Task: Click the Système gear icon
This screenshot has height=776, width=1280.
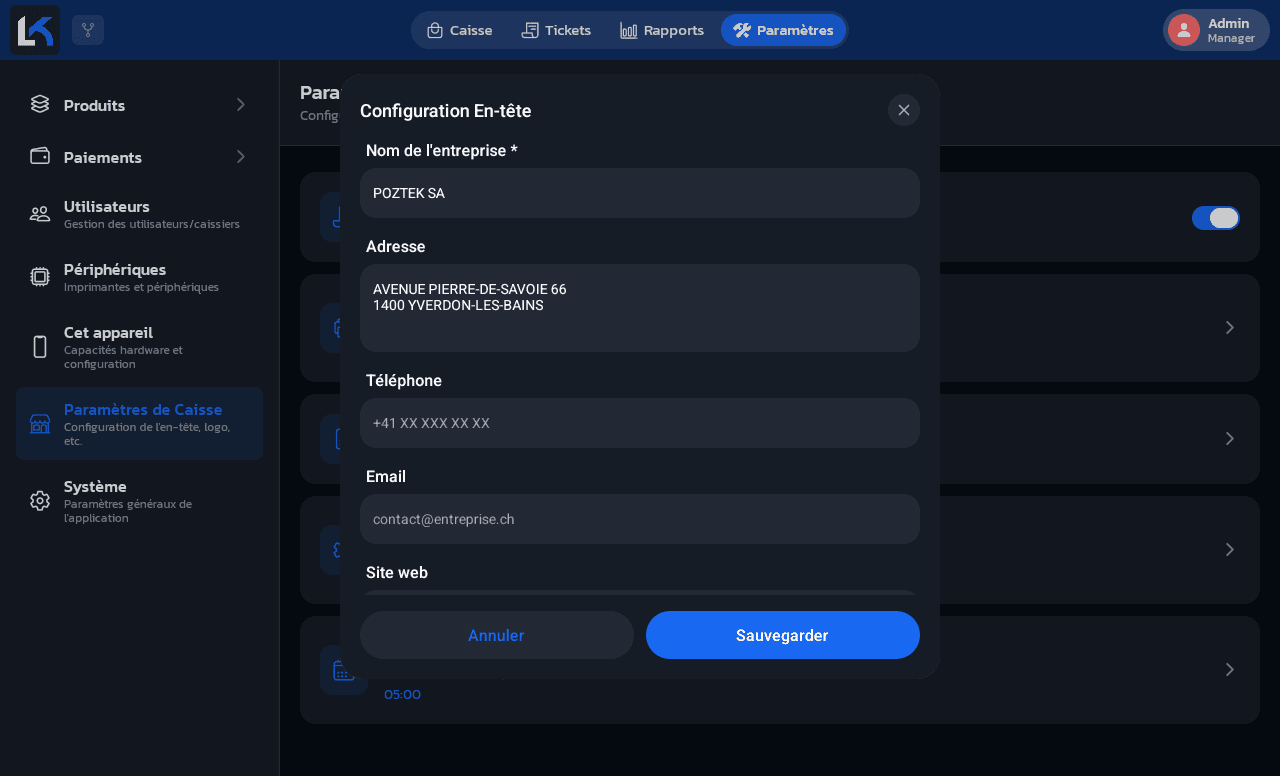Action: click(40, 501)
